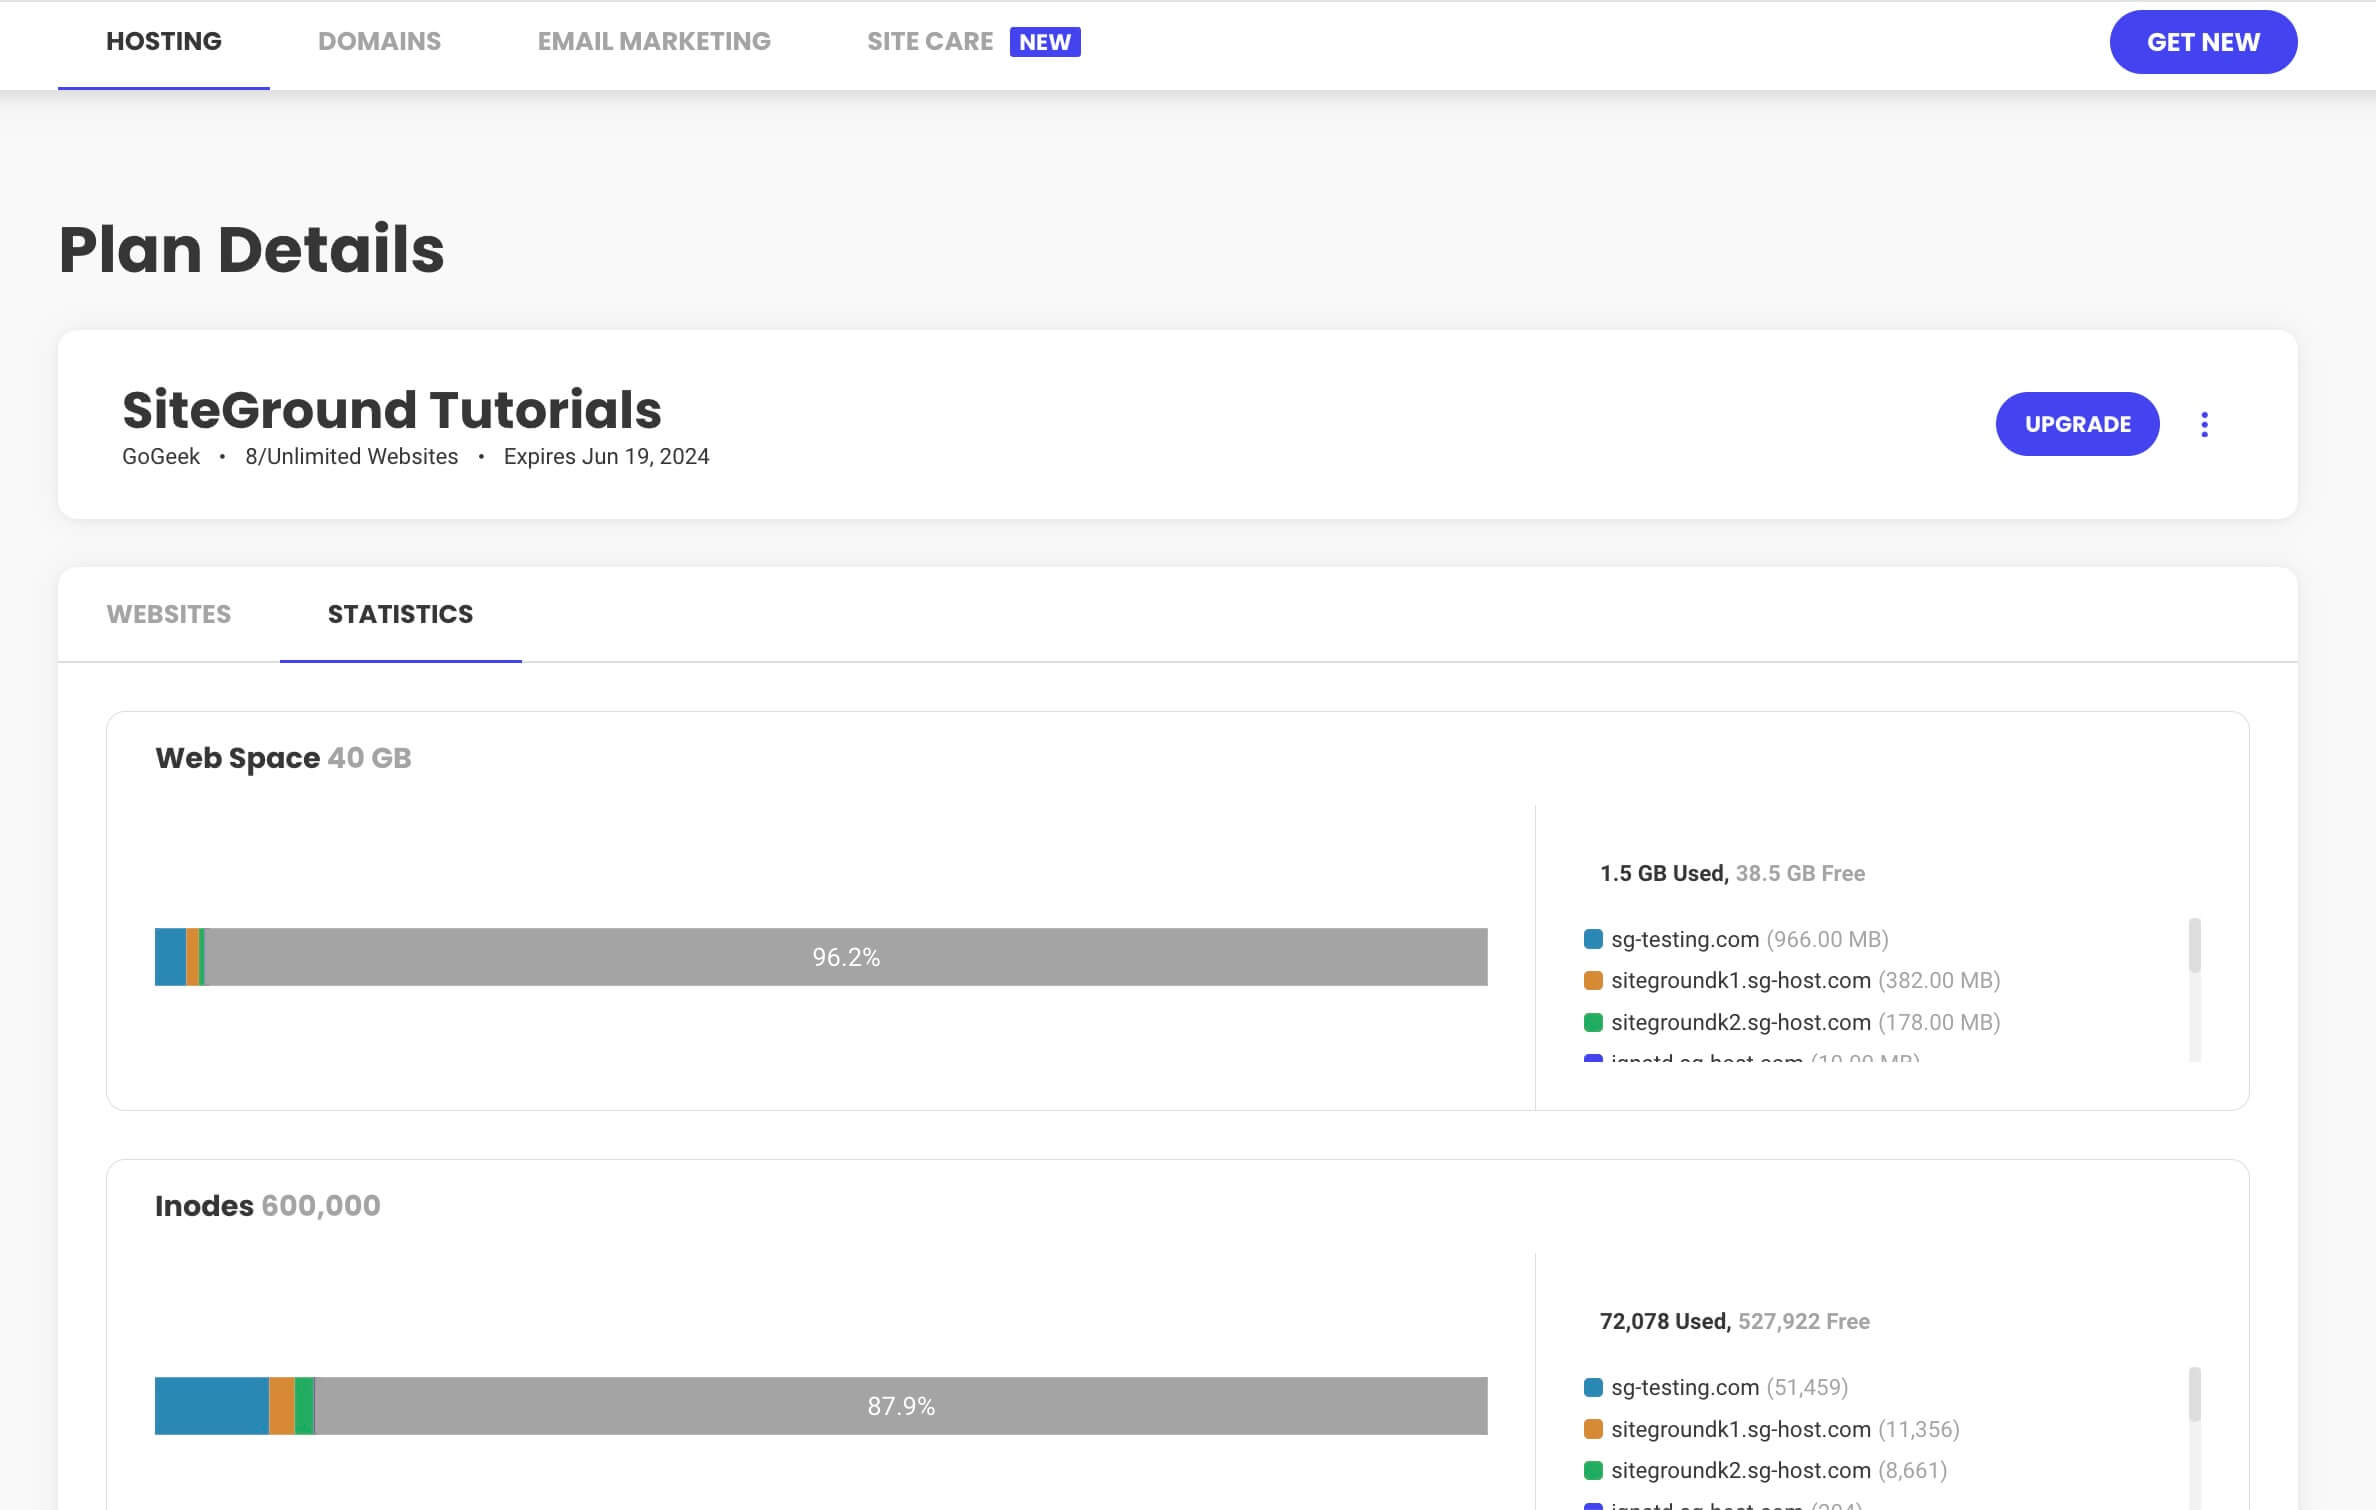Open the three-dot plan options menu
Viewport: 2376px width, 1510px height.
click(x=2204, y=424)
